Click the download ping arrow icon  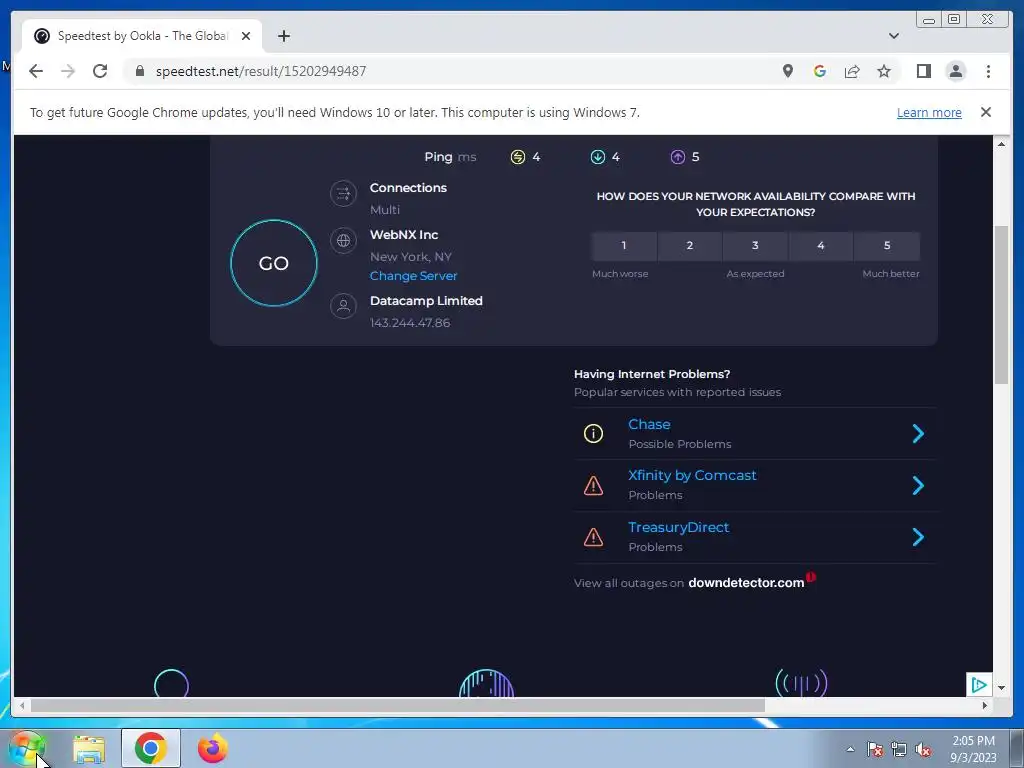[x=598, y=157]
